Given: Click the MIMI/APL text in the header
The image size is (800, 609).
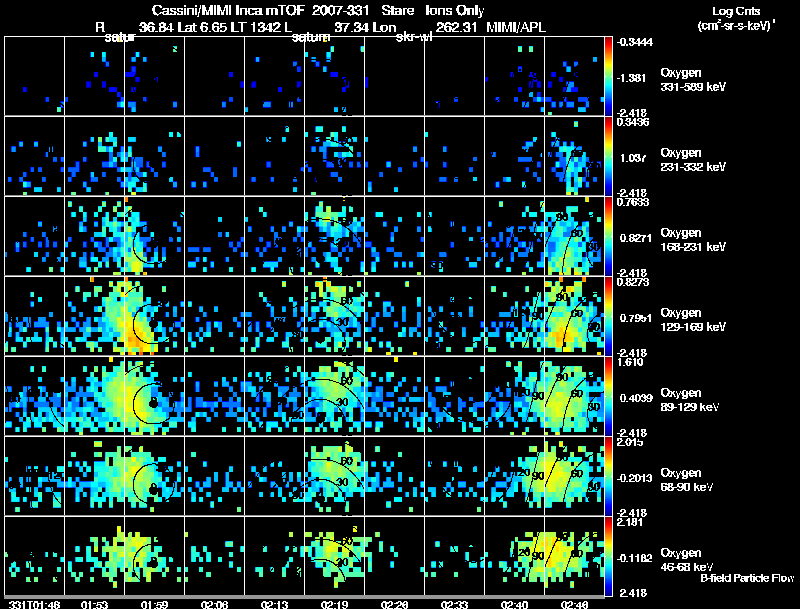Looking at the screenshot, I should coord(516,27).
